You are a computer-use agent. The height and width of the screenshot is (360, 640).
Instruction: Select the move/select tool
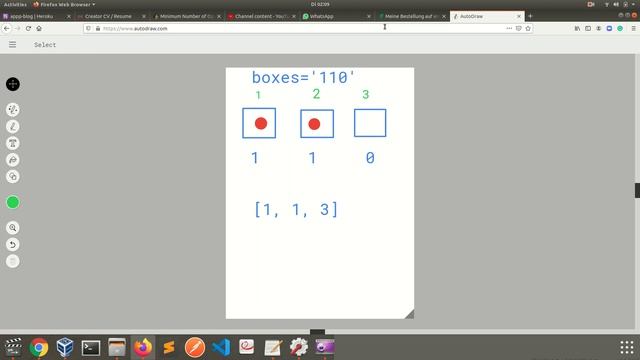(13, 84)
